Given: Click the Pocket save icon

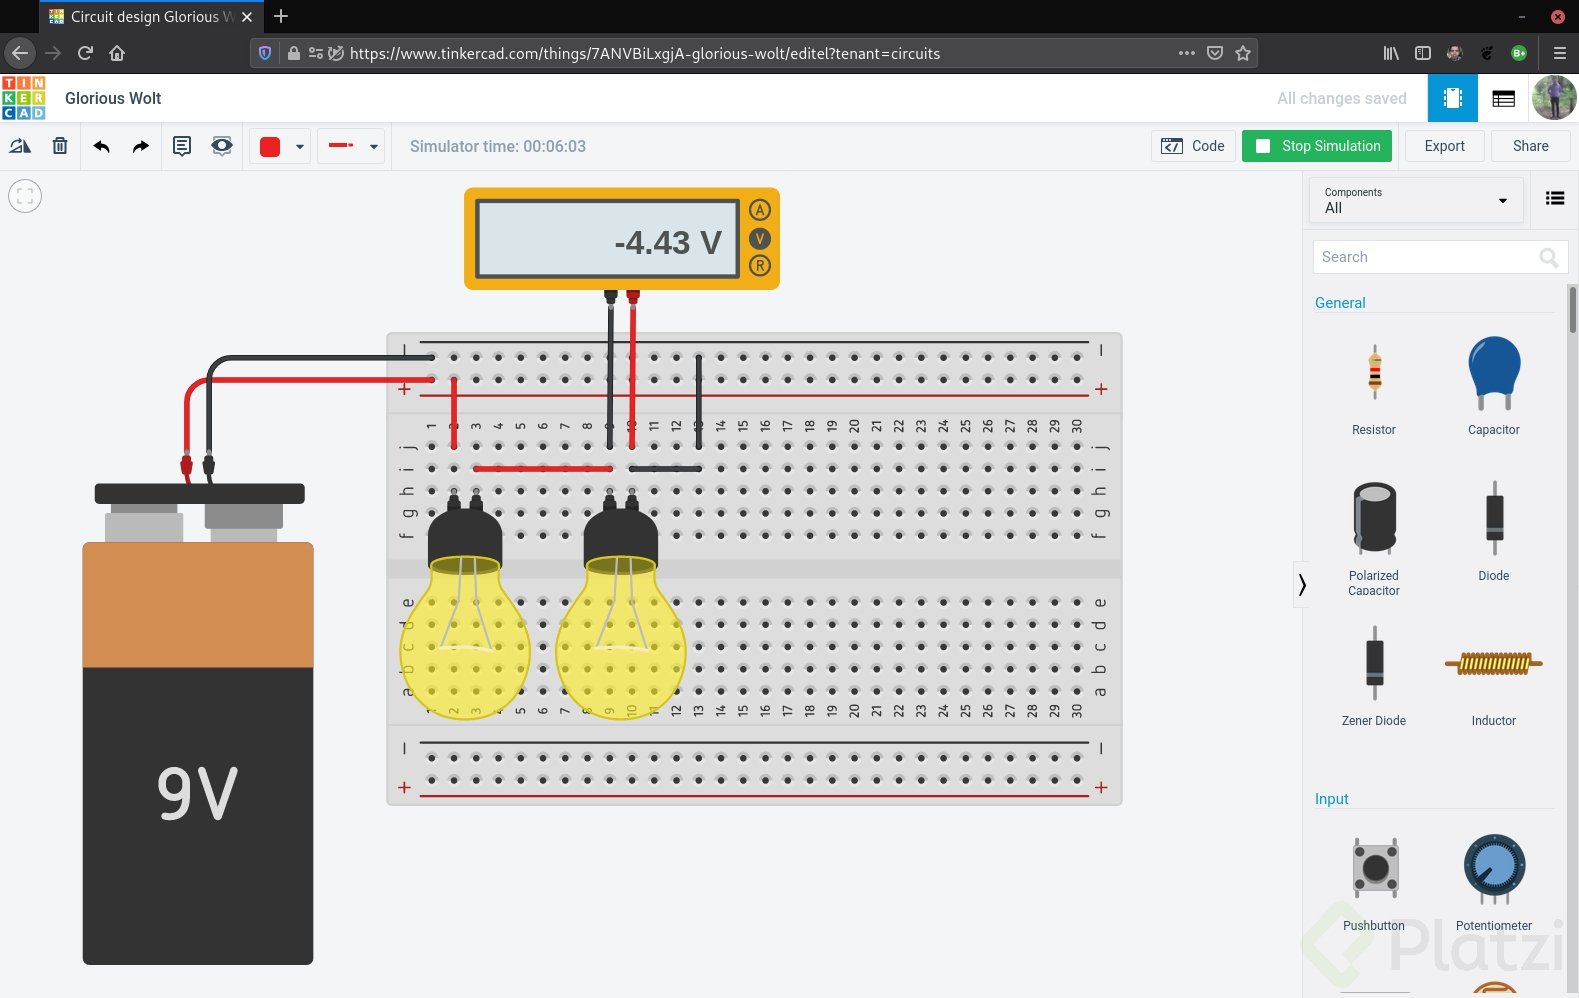Looking at the screenshot, I should pyautogui.click(x=1215, y=53).
